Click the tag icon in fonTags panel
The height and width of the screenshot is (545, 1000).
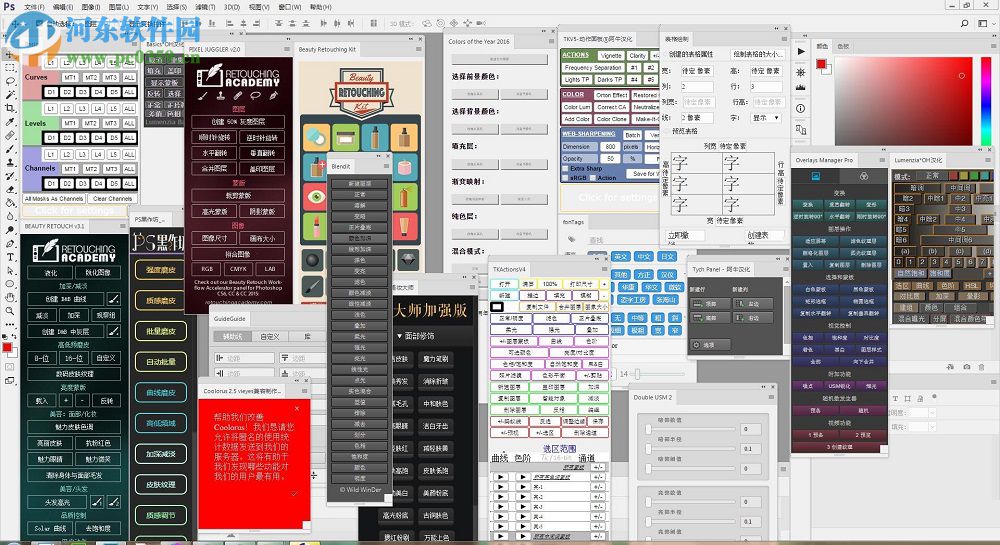tap(572, 240)
